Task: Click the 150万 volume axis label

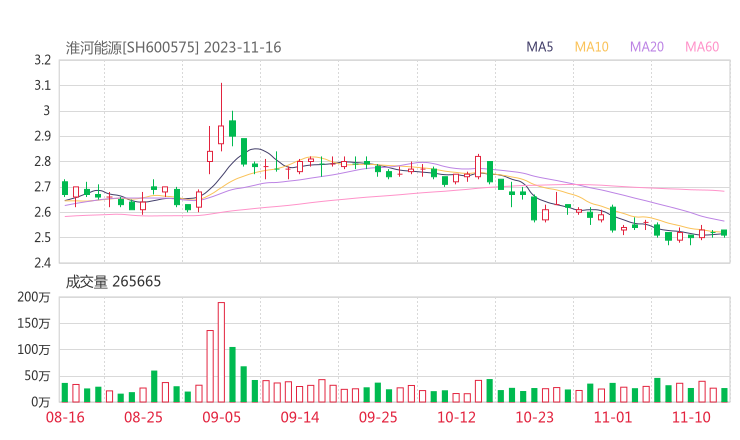Action: click(34, 323)
